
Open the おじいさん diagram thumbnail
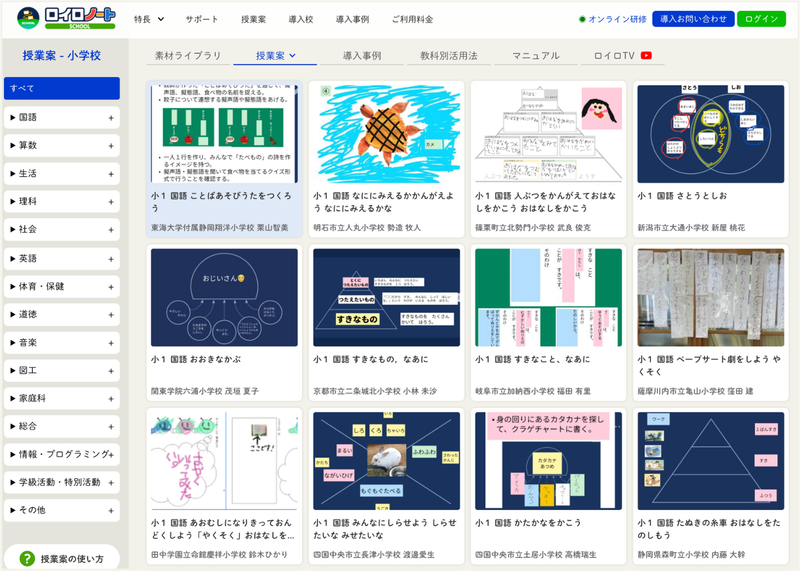[x=224, y=297]
